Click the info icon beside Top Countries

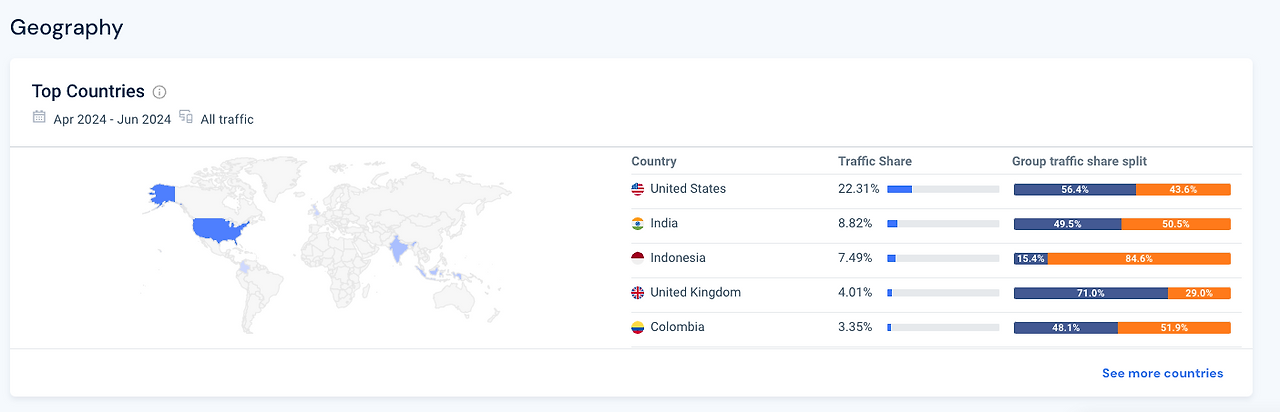(x=159, y=92)
